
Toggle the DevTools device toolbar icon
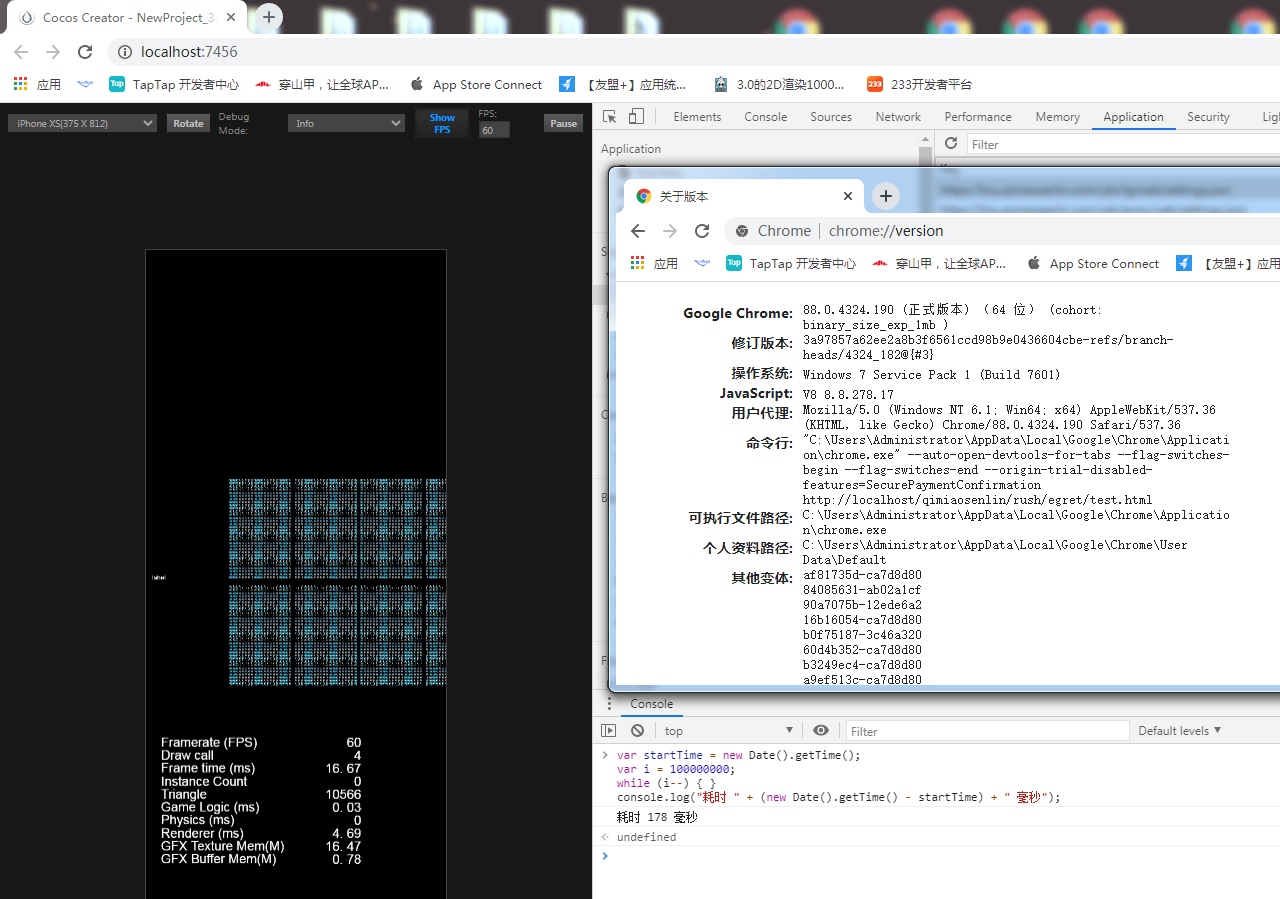click(x=636, y=117)
